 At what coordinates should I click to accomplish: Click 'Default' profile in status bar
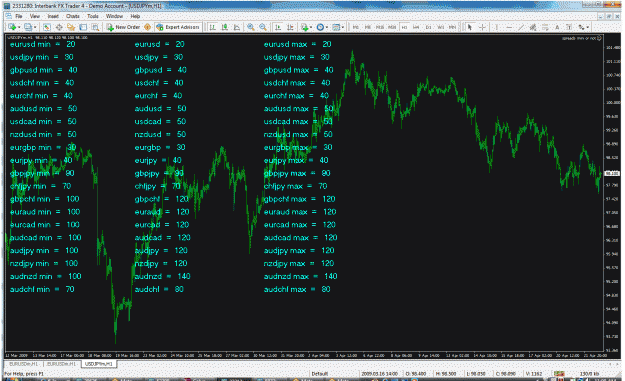320,374
